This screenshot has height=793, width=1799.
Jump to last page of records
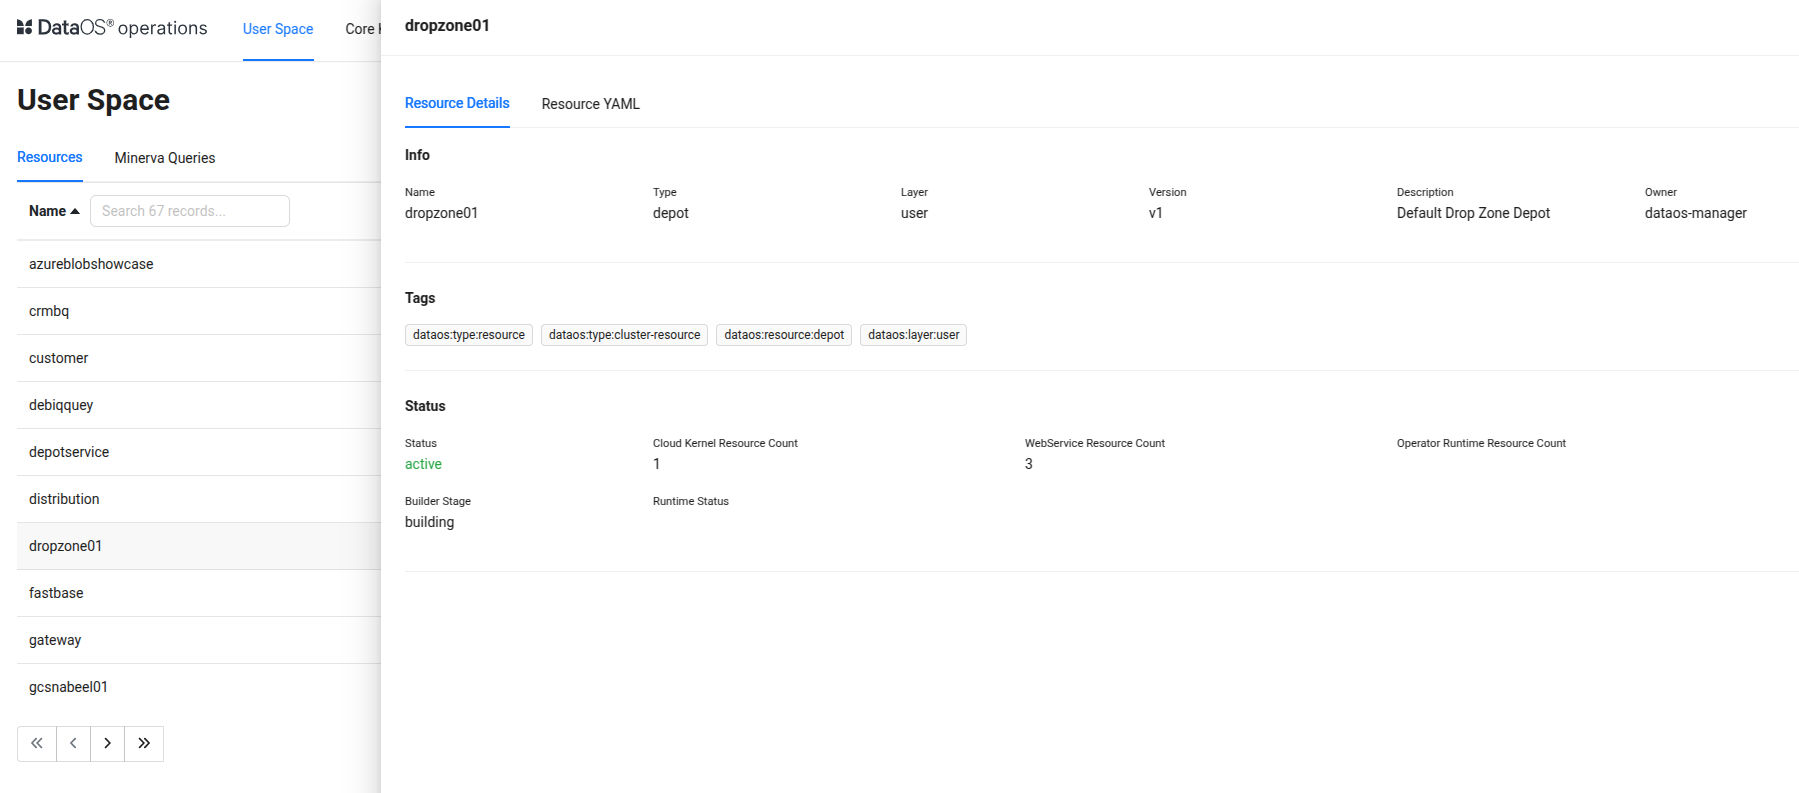144,743
